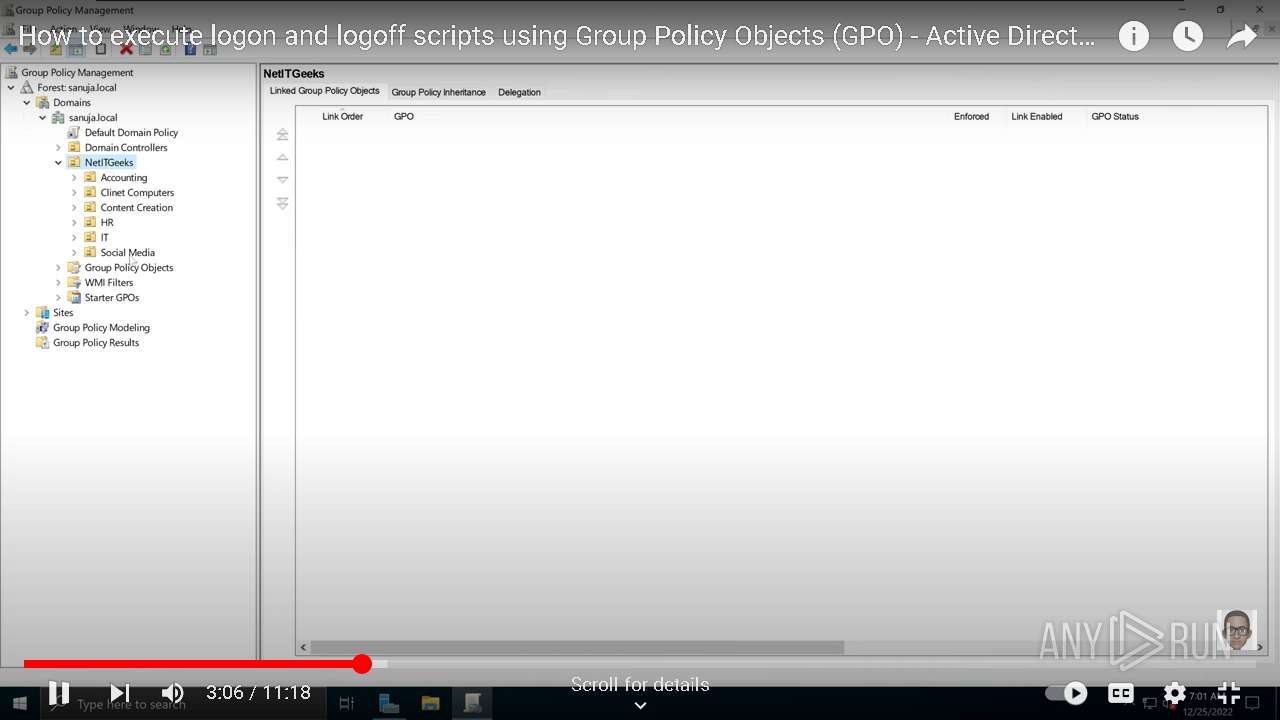Open the video info card

[1133, 37]
